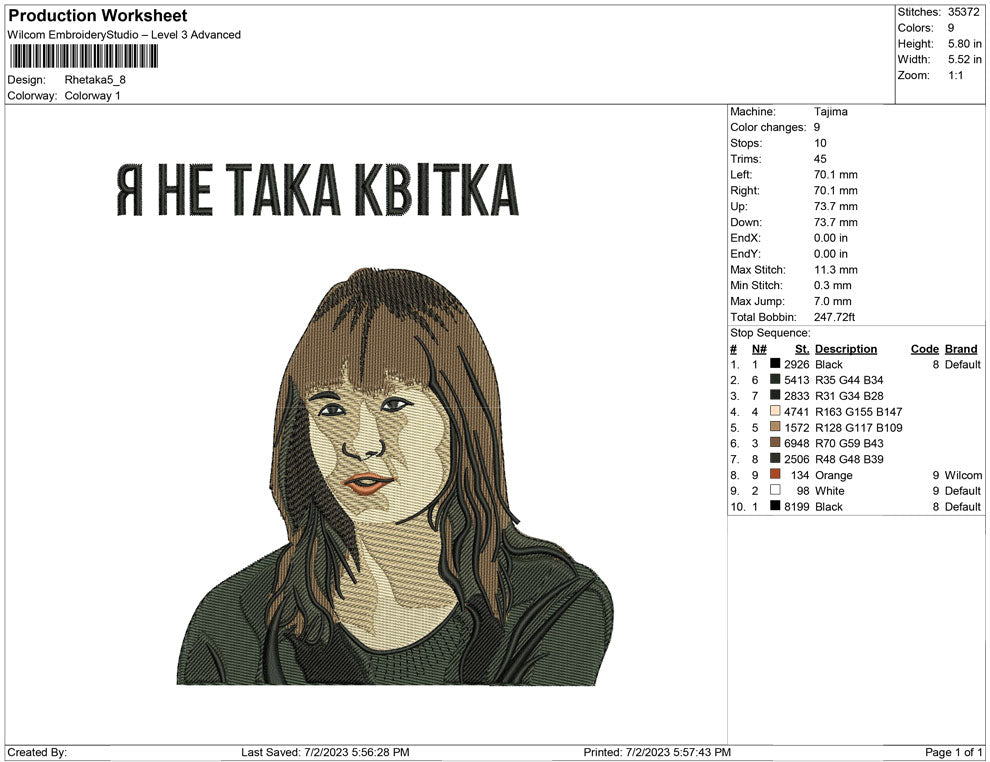The height and width of the screenshot is (762, 990).
Task: Click the N# column header
Action: click(759, 349)
